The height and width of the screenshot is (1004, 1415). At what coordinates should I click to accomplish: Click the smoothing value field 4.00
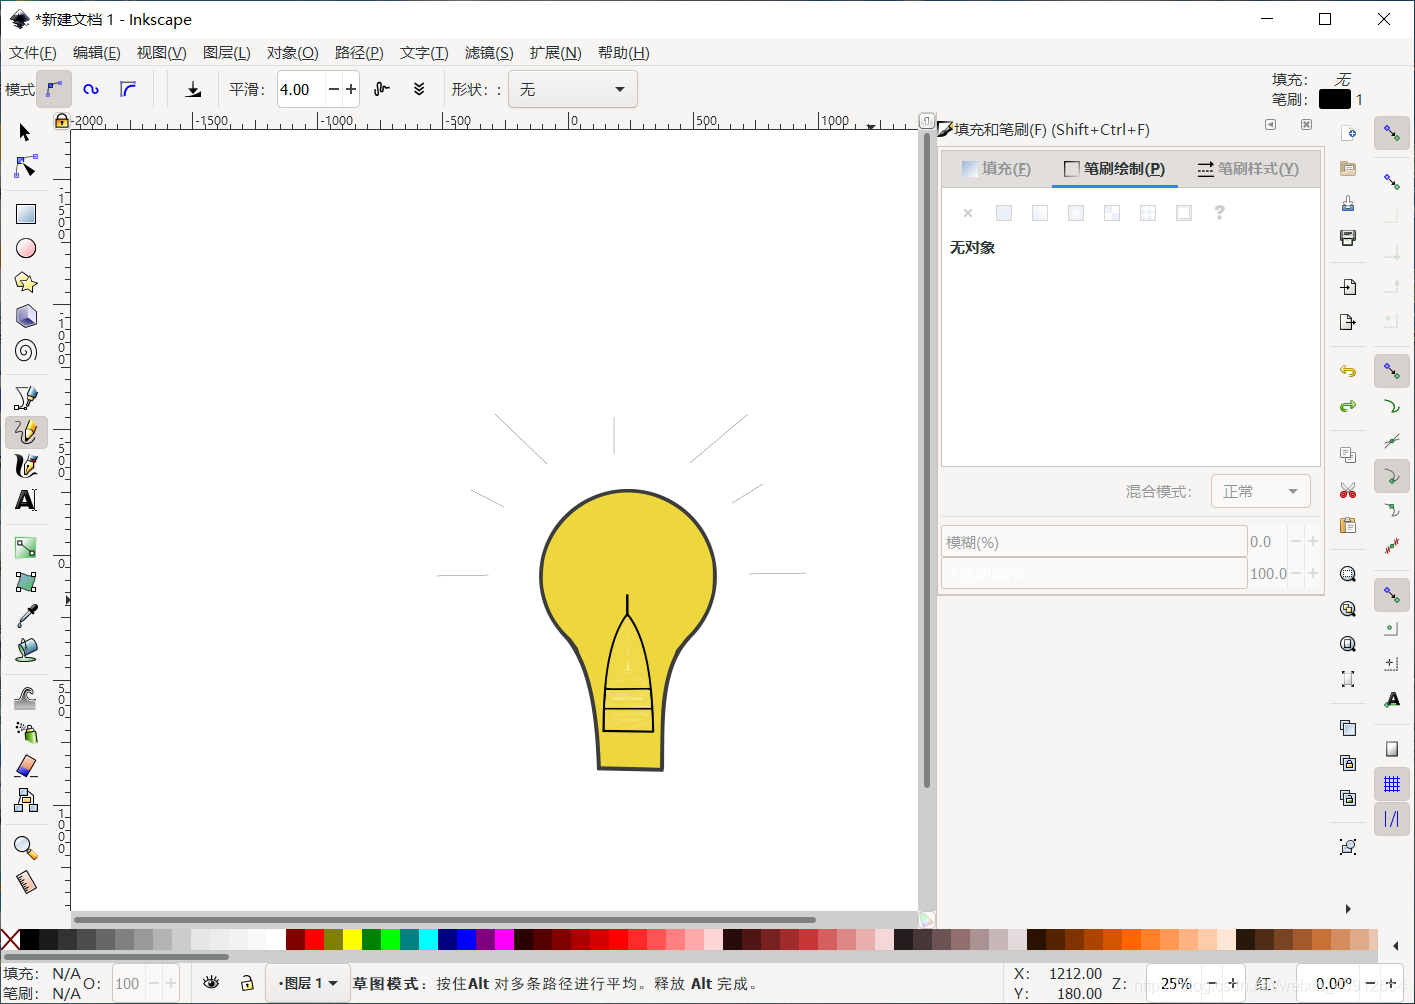(300, 89)
